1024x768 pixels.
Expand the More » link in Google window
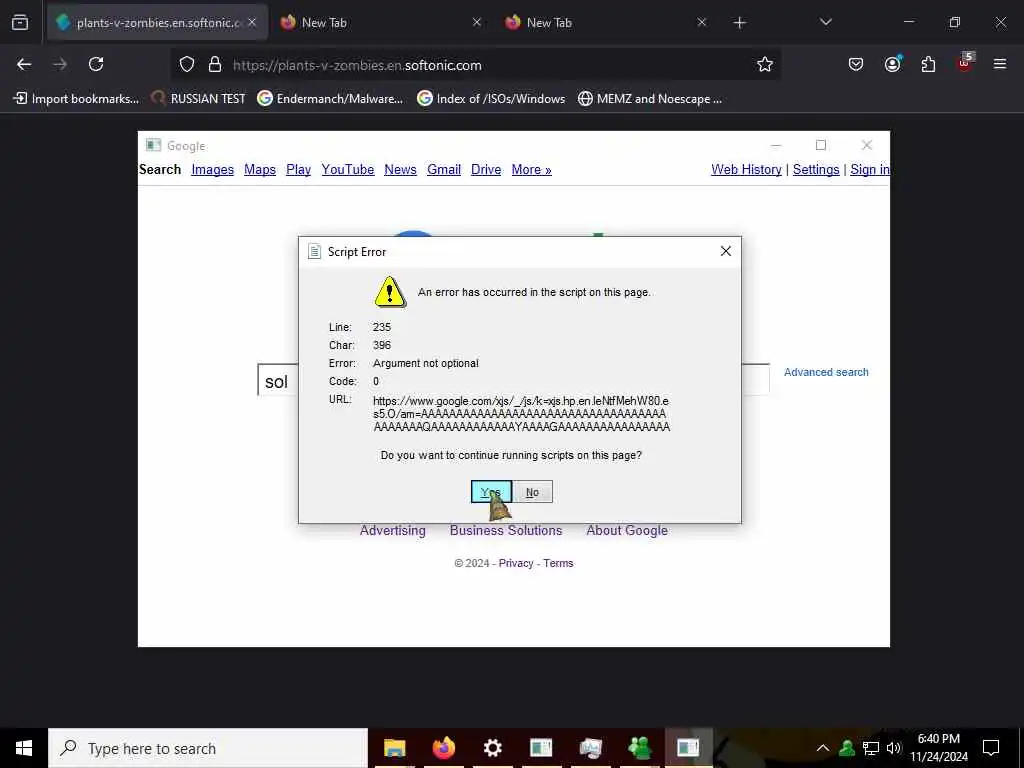532,170
